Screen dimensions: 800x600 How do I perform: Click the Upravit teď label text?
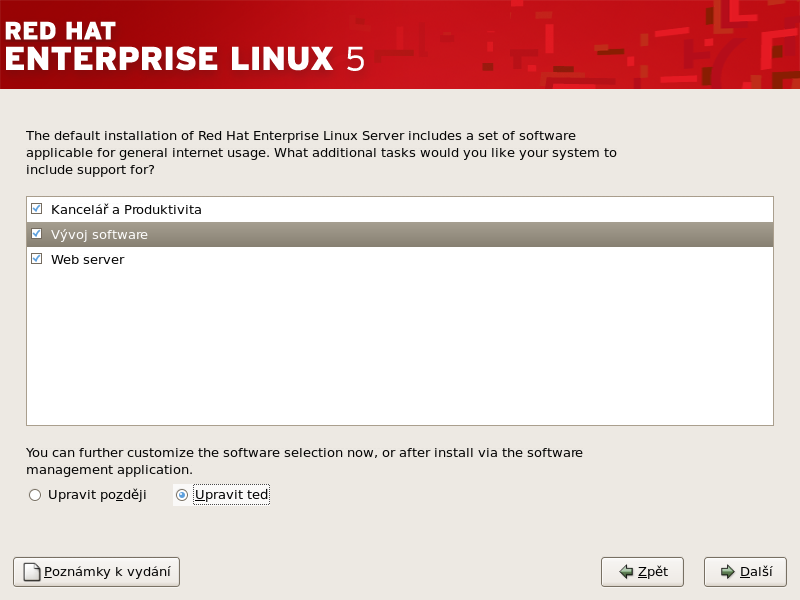coord(231,495)
